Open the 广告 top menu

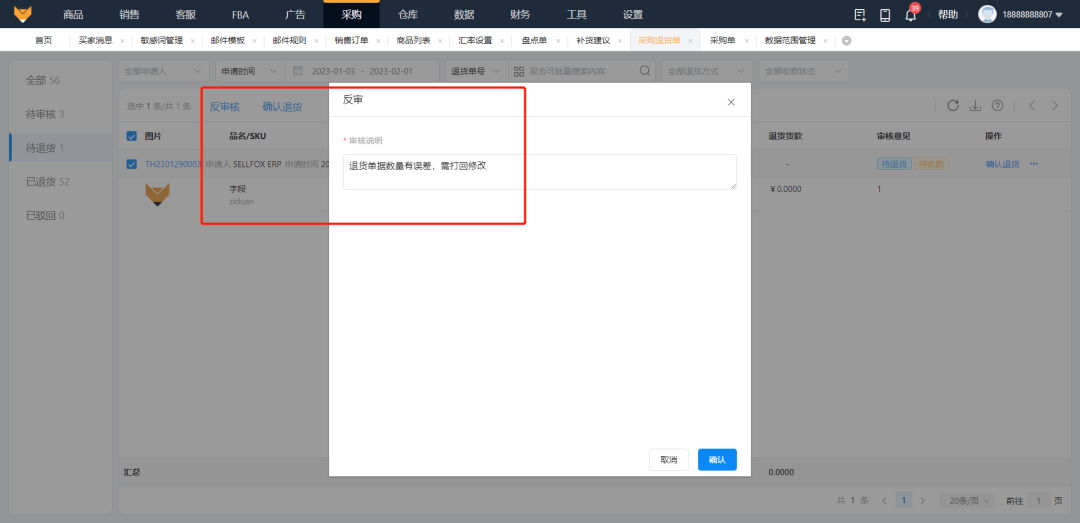point(295,14)
